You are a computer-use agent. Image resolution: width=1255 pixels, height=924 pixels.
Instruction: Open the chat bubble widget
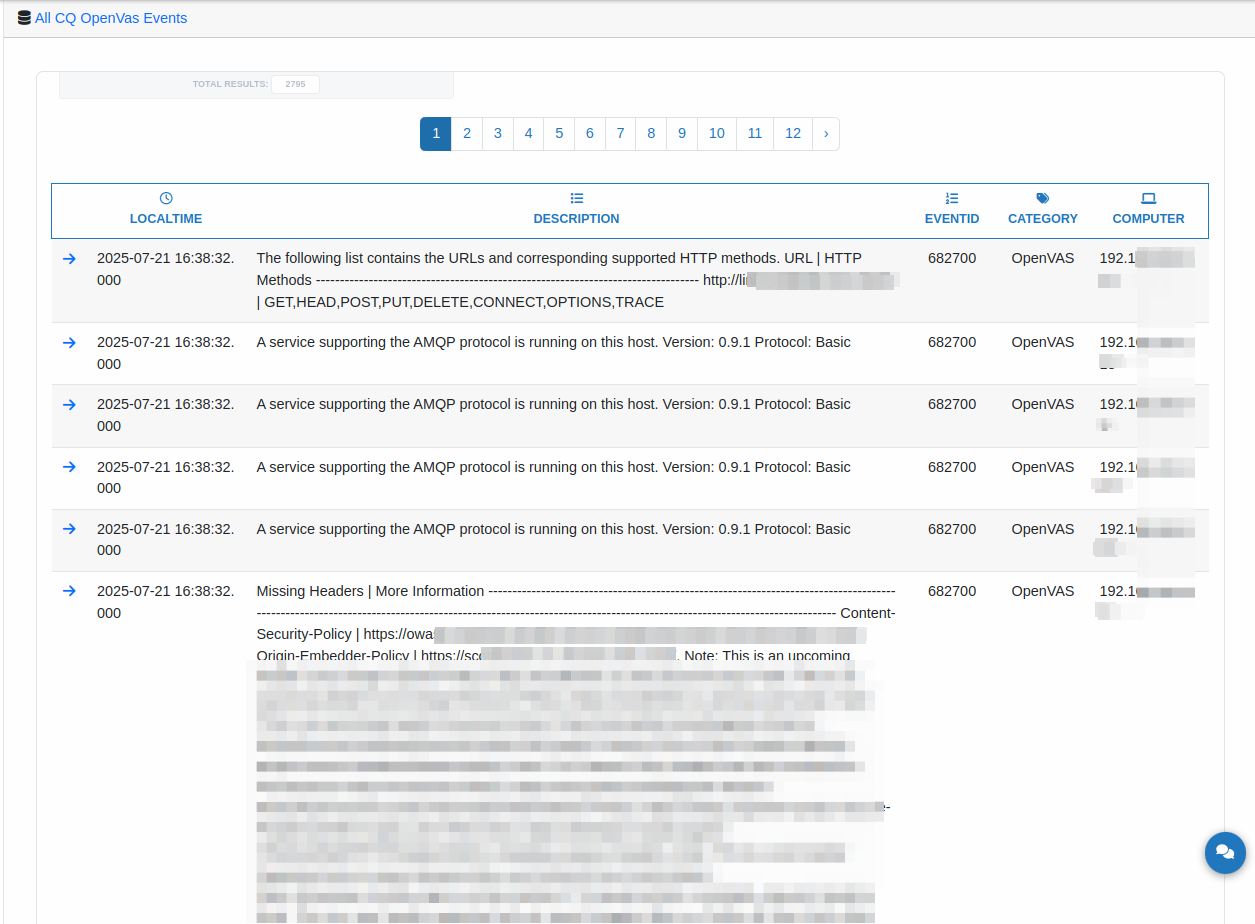point(1225,853)
